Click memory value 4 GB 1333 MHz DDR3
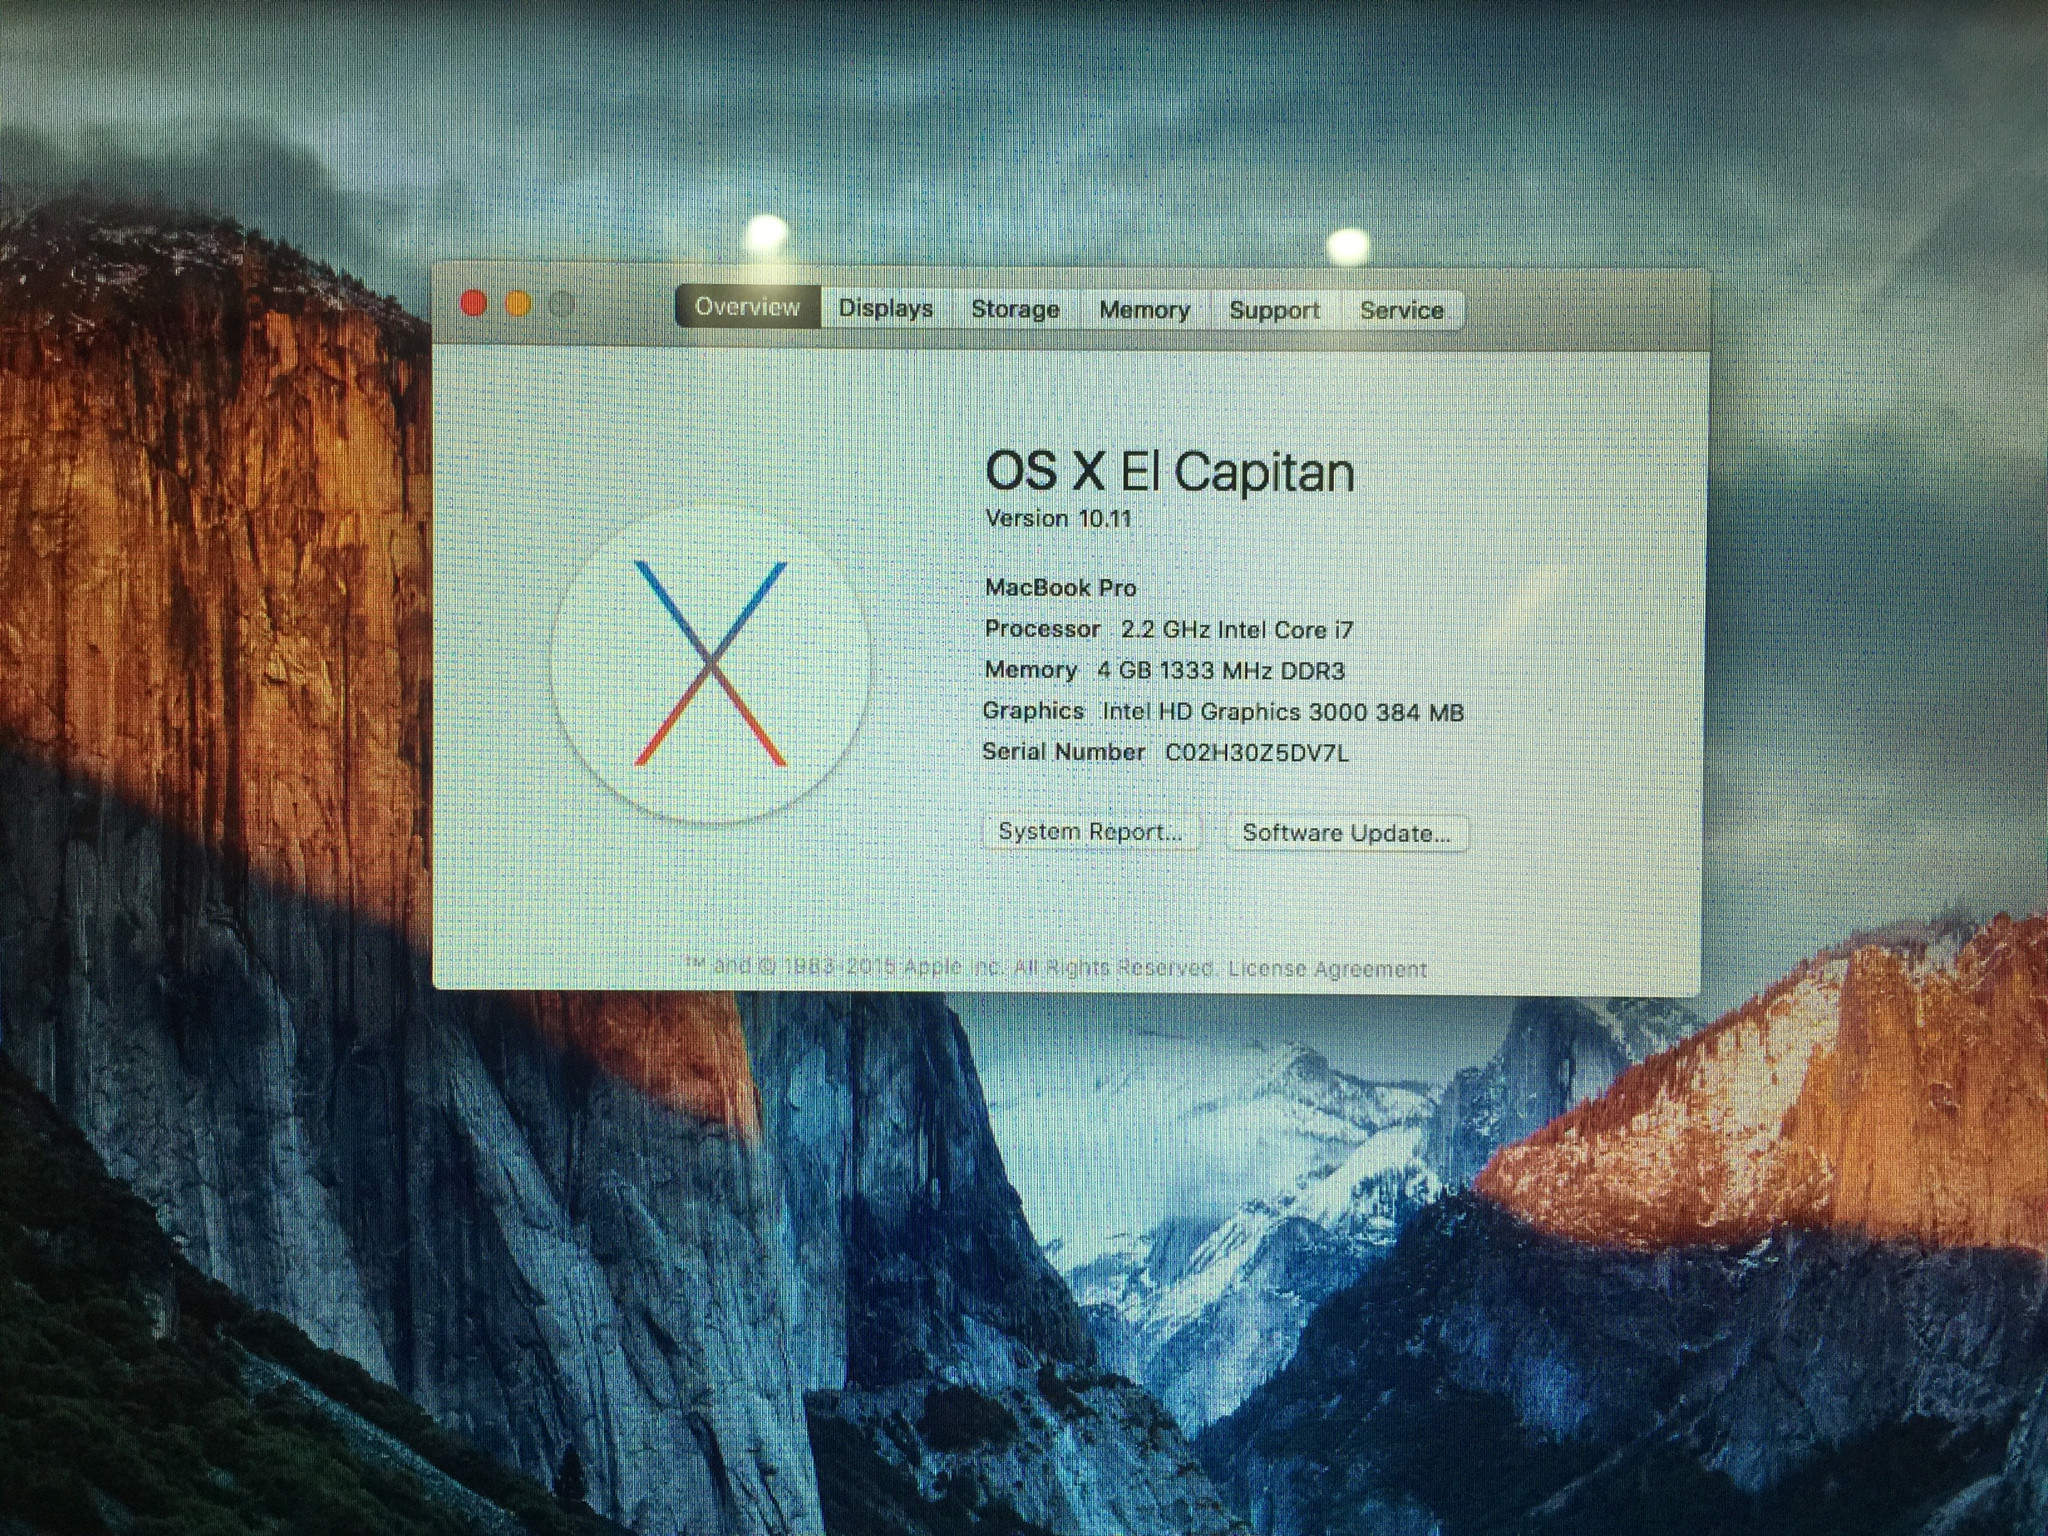This screenshot has height=1536, width=2048. pos(1221,671)
